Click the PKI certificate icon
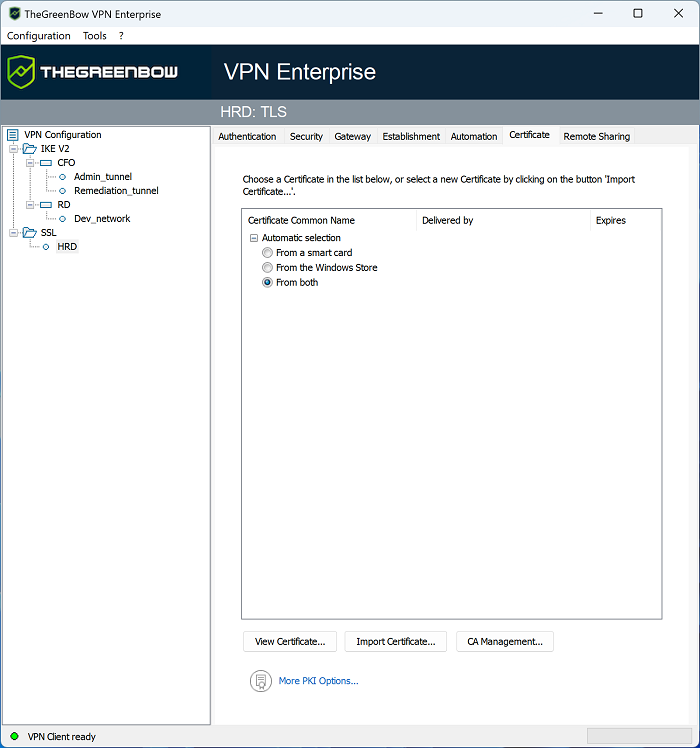The height and width of the screenshot is (748, 700). tap(261, 681)
